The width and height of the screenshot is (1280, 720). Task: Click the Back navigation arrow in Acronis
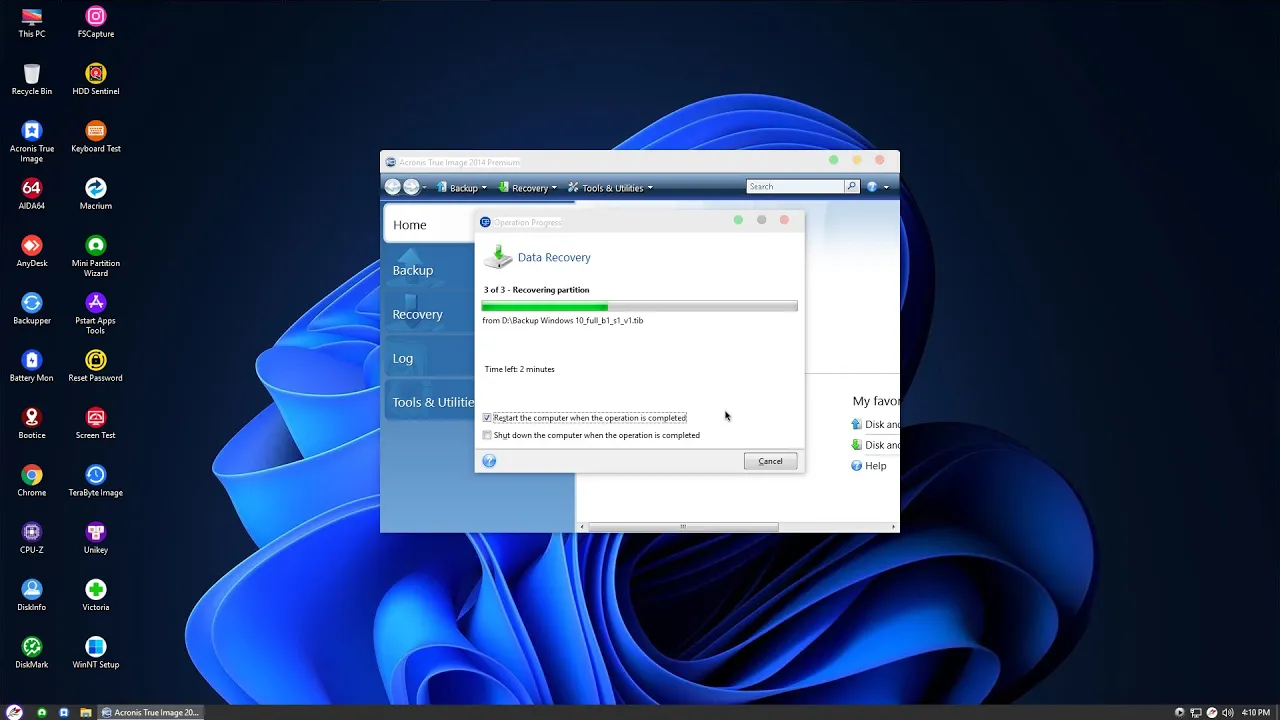click(x=393, y=187)
